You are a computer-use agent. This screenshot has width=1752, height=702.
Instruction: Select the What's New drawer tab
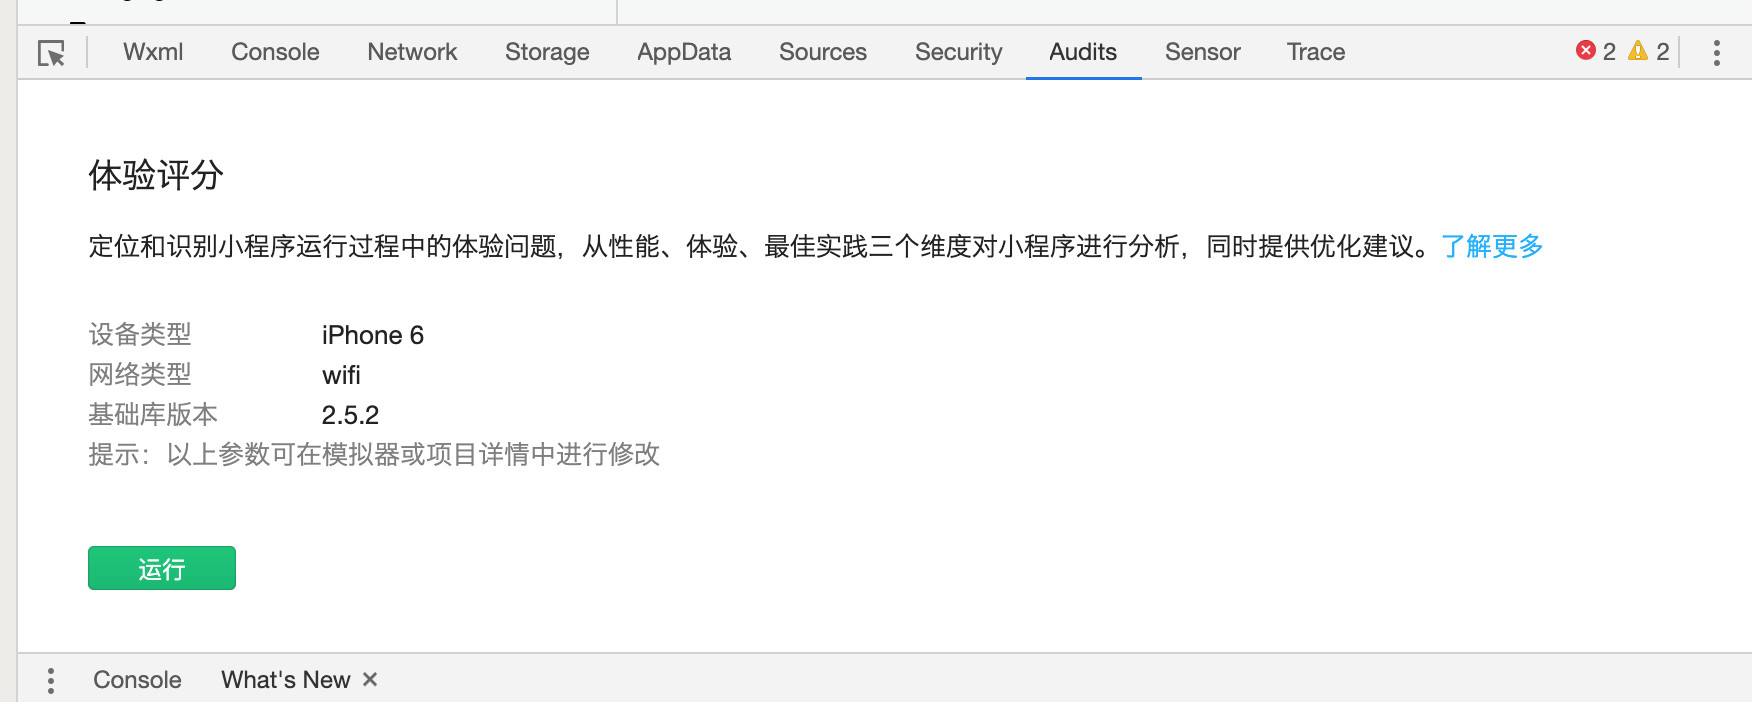pyautogui.click(x=285, y=680)
